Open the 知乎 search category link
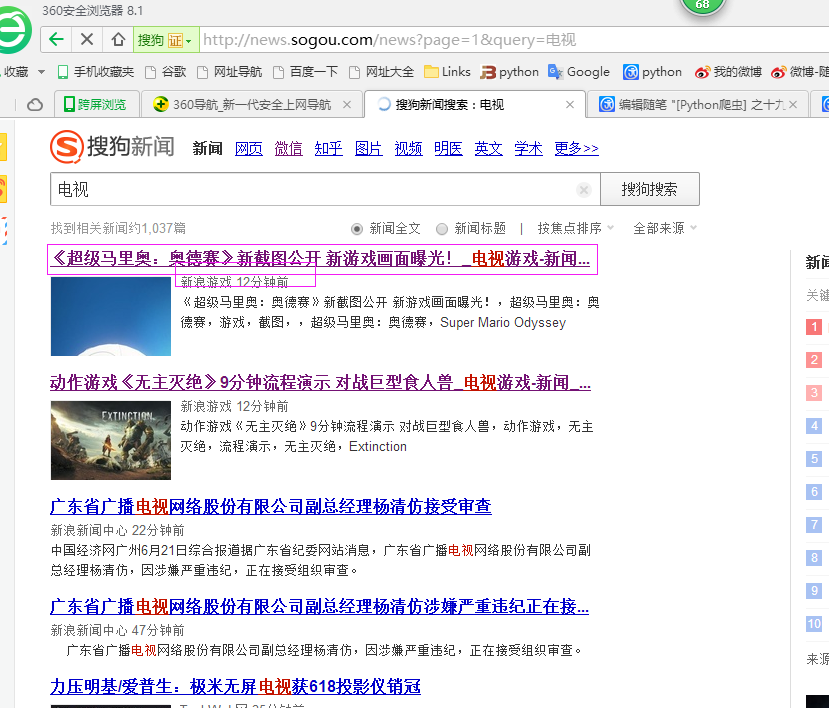Screen dimensions: 829x708 point(328,149)
